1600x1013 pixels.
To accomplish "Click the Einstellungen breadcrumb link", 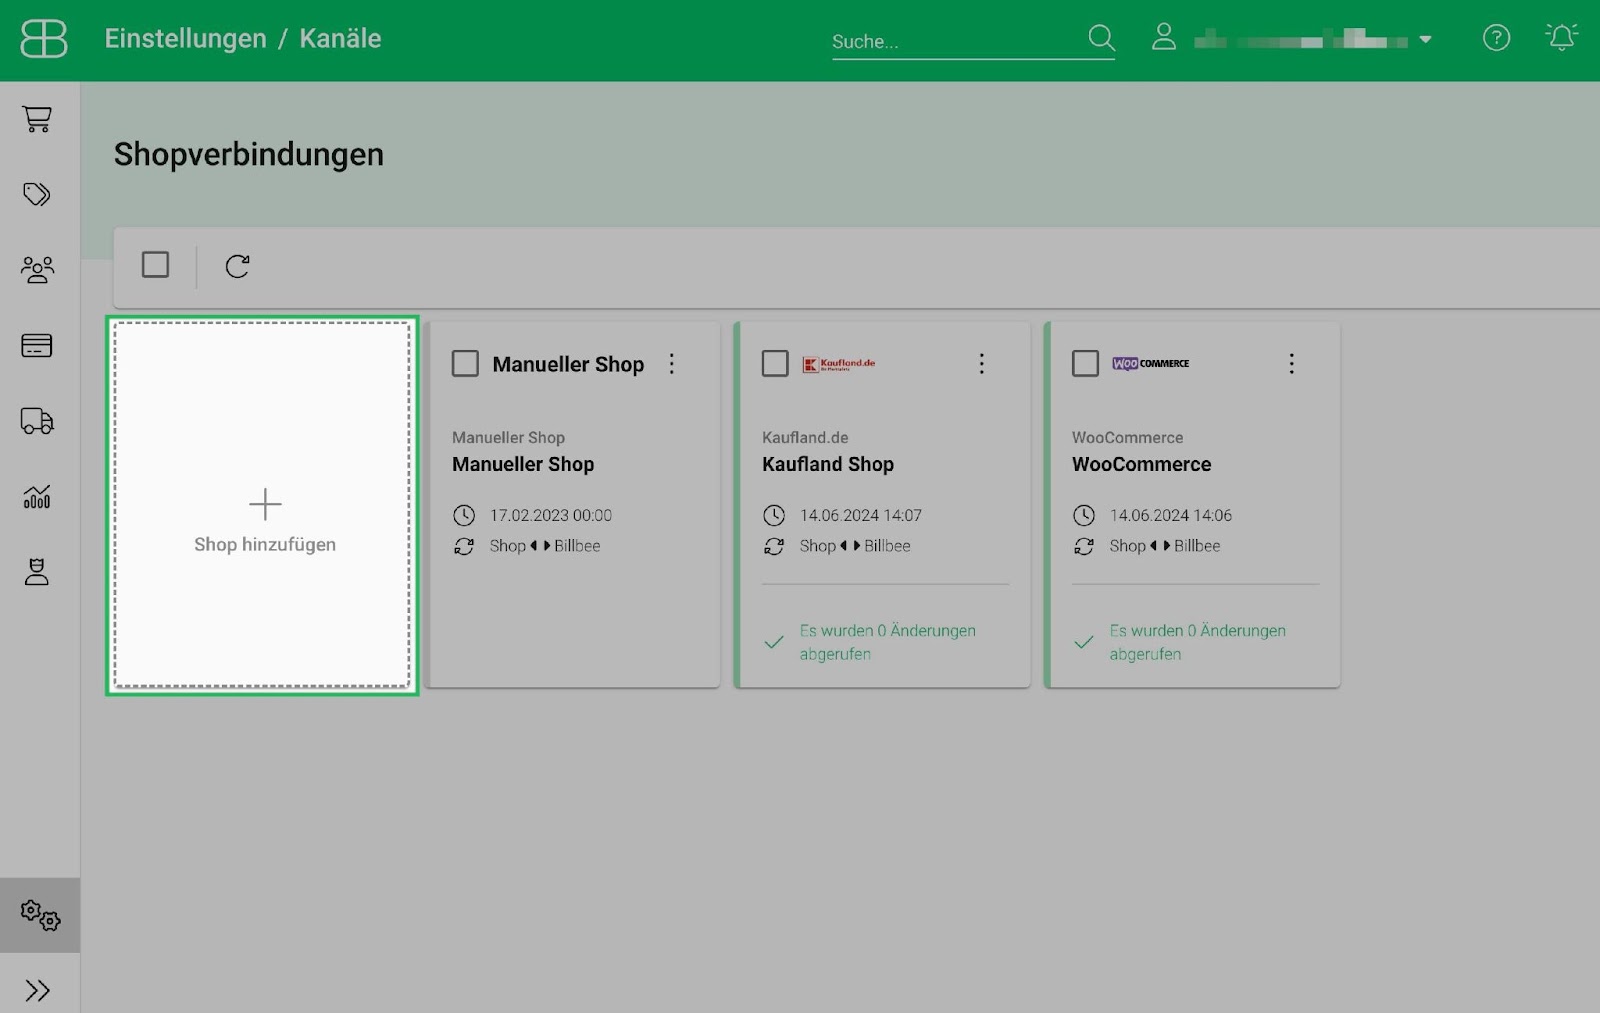I will (x=186, y=38).
